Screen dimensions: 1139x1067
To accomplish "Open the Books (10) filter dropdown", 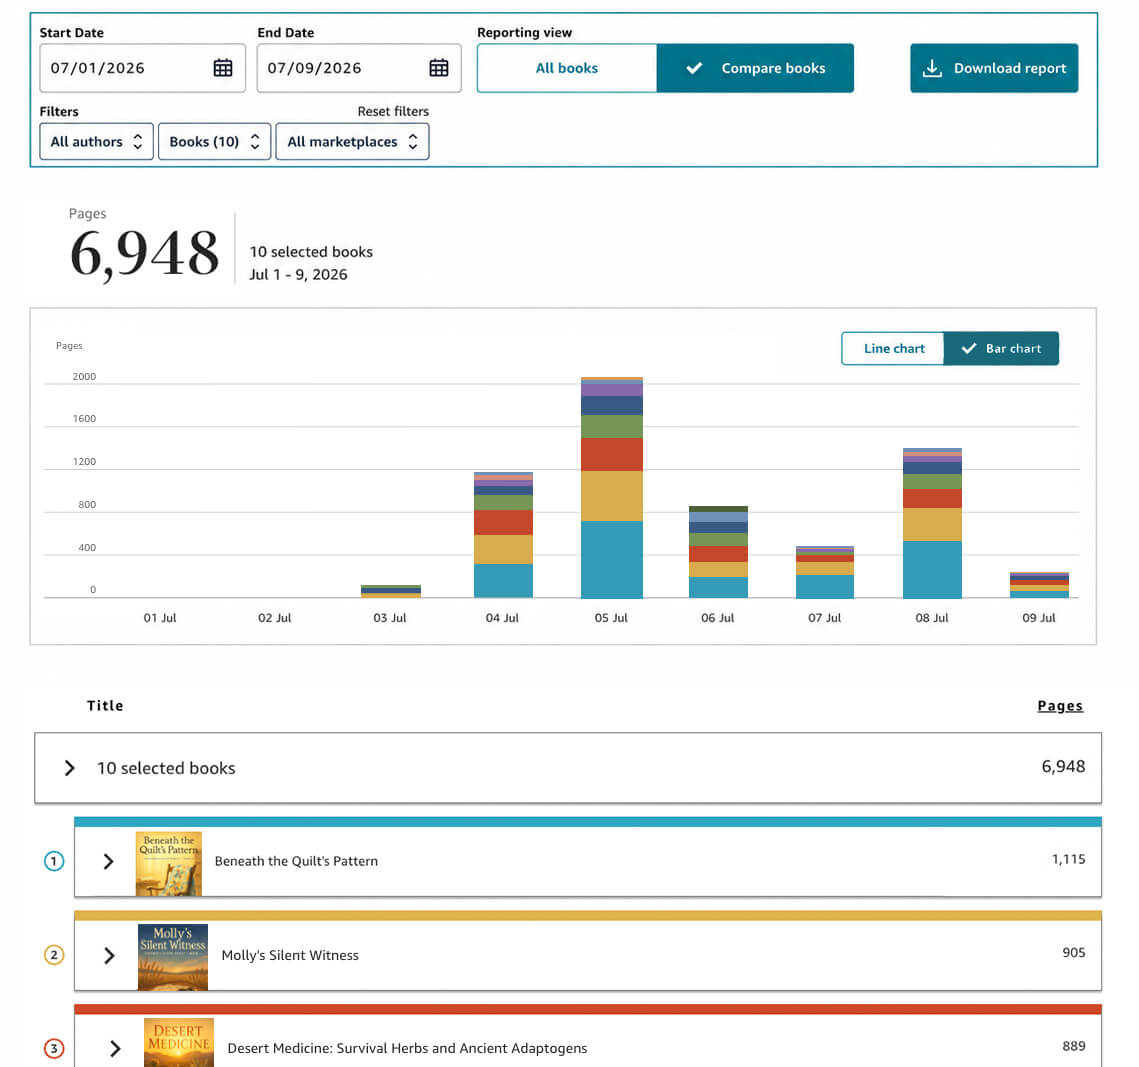I will pos(214,142).
